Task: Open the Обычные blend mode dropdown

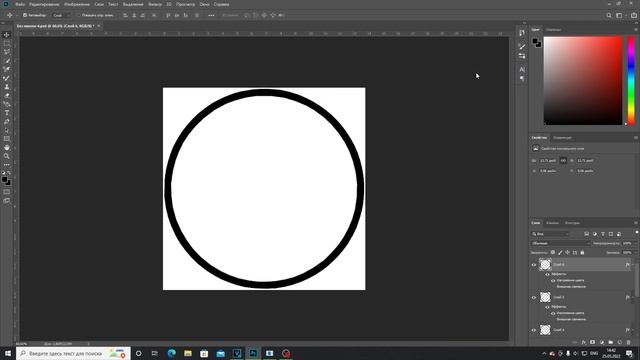Action: click(x=560, y=243)
